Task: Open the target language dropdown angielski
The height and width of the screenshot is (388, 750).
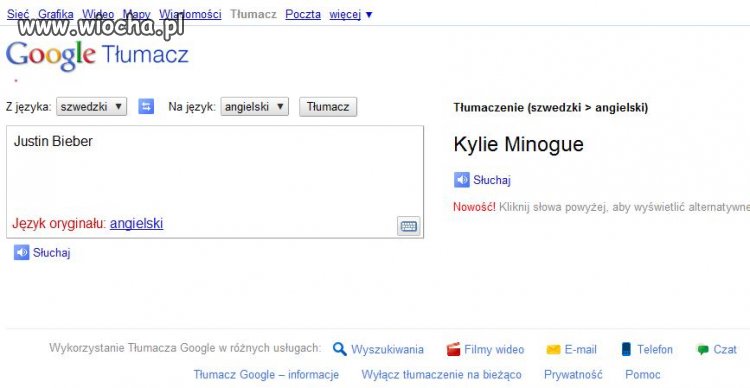Action: pyautogui.click(x=254, y=107)
